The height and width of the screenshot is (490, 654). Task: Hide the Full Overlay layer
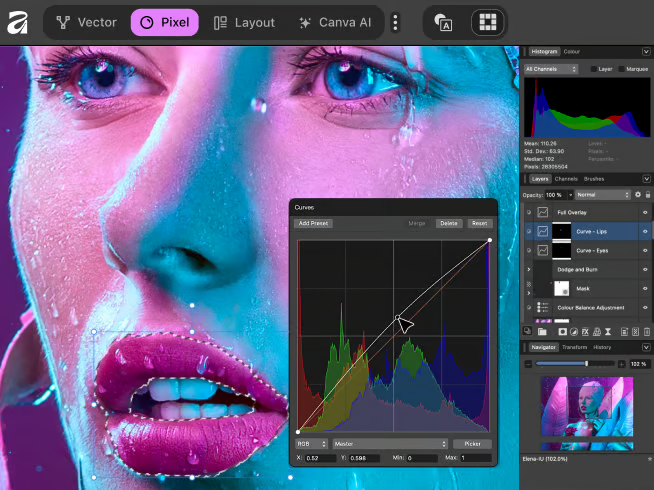pos(646,213)
